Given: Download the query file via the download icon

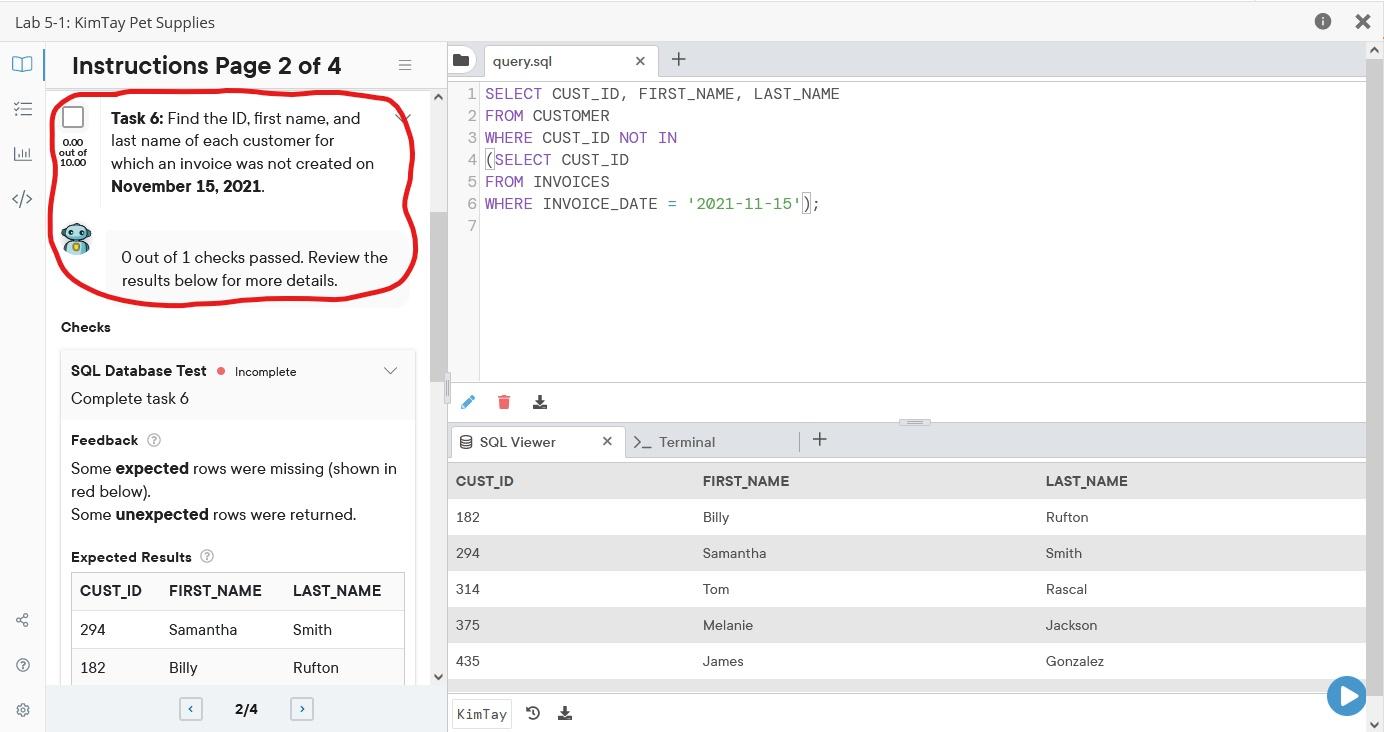Looking at the screenshot, I should click(540, 401).
